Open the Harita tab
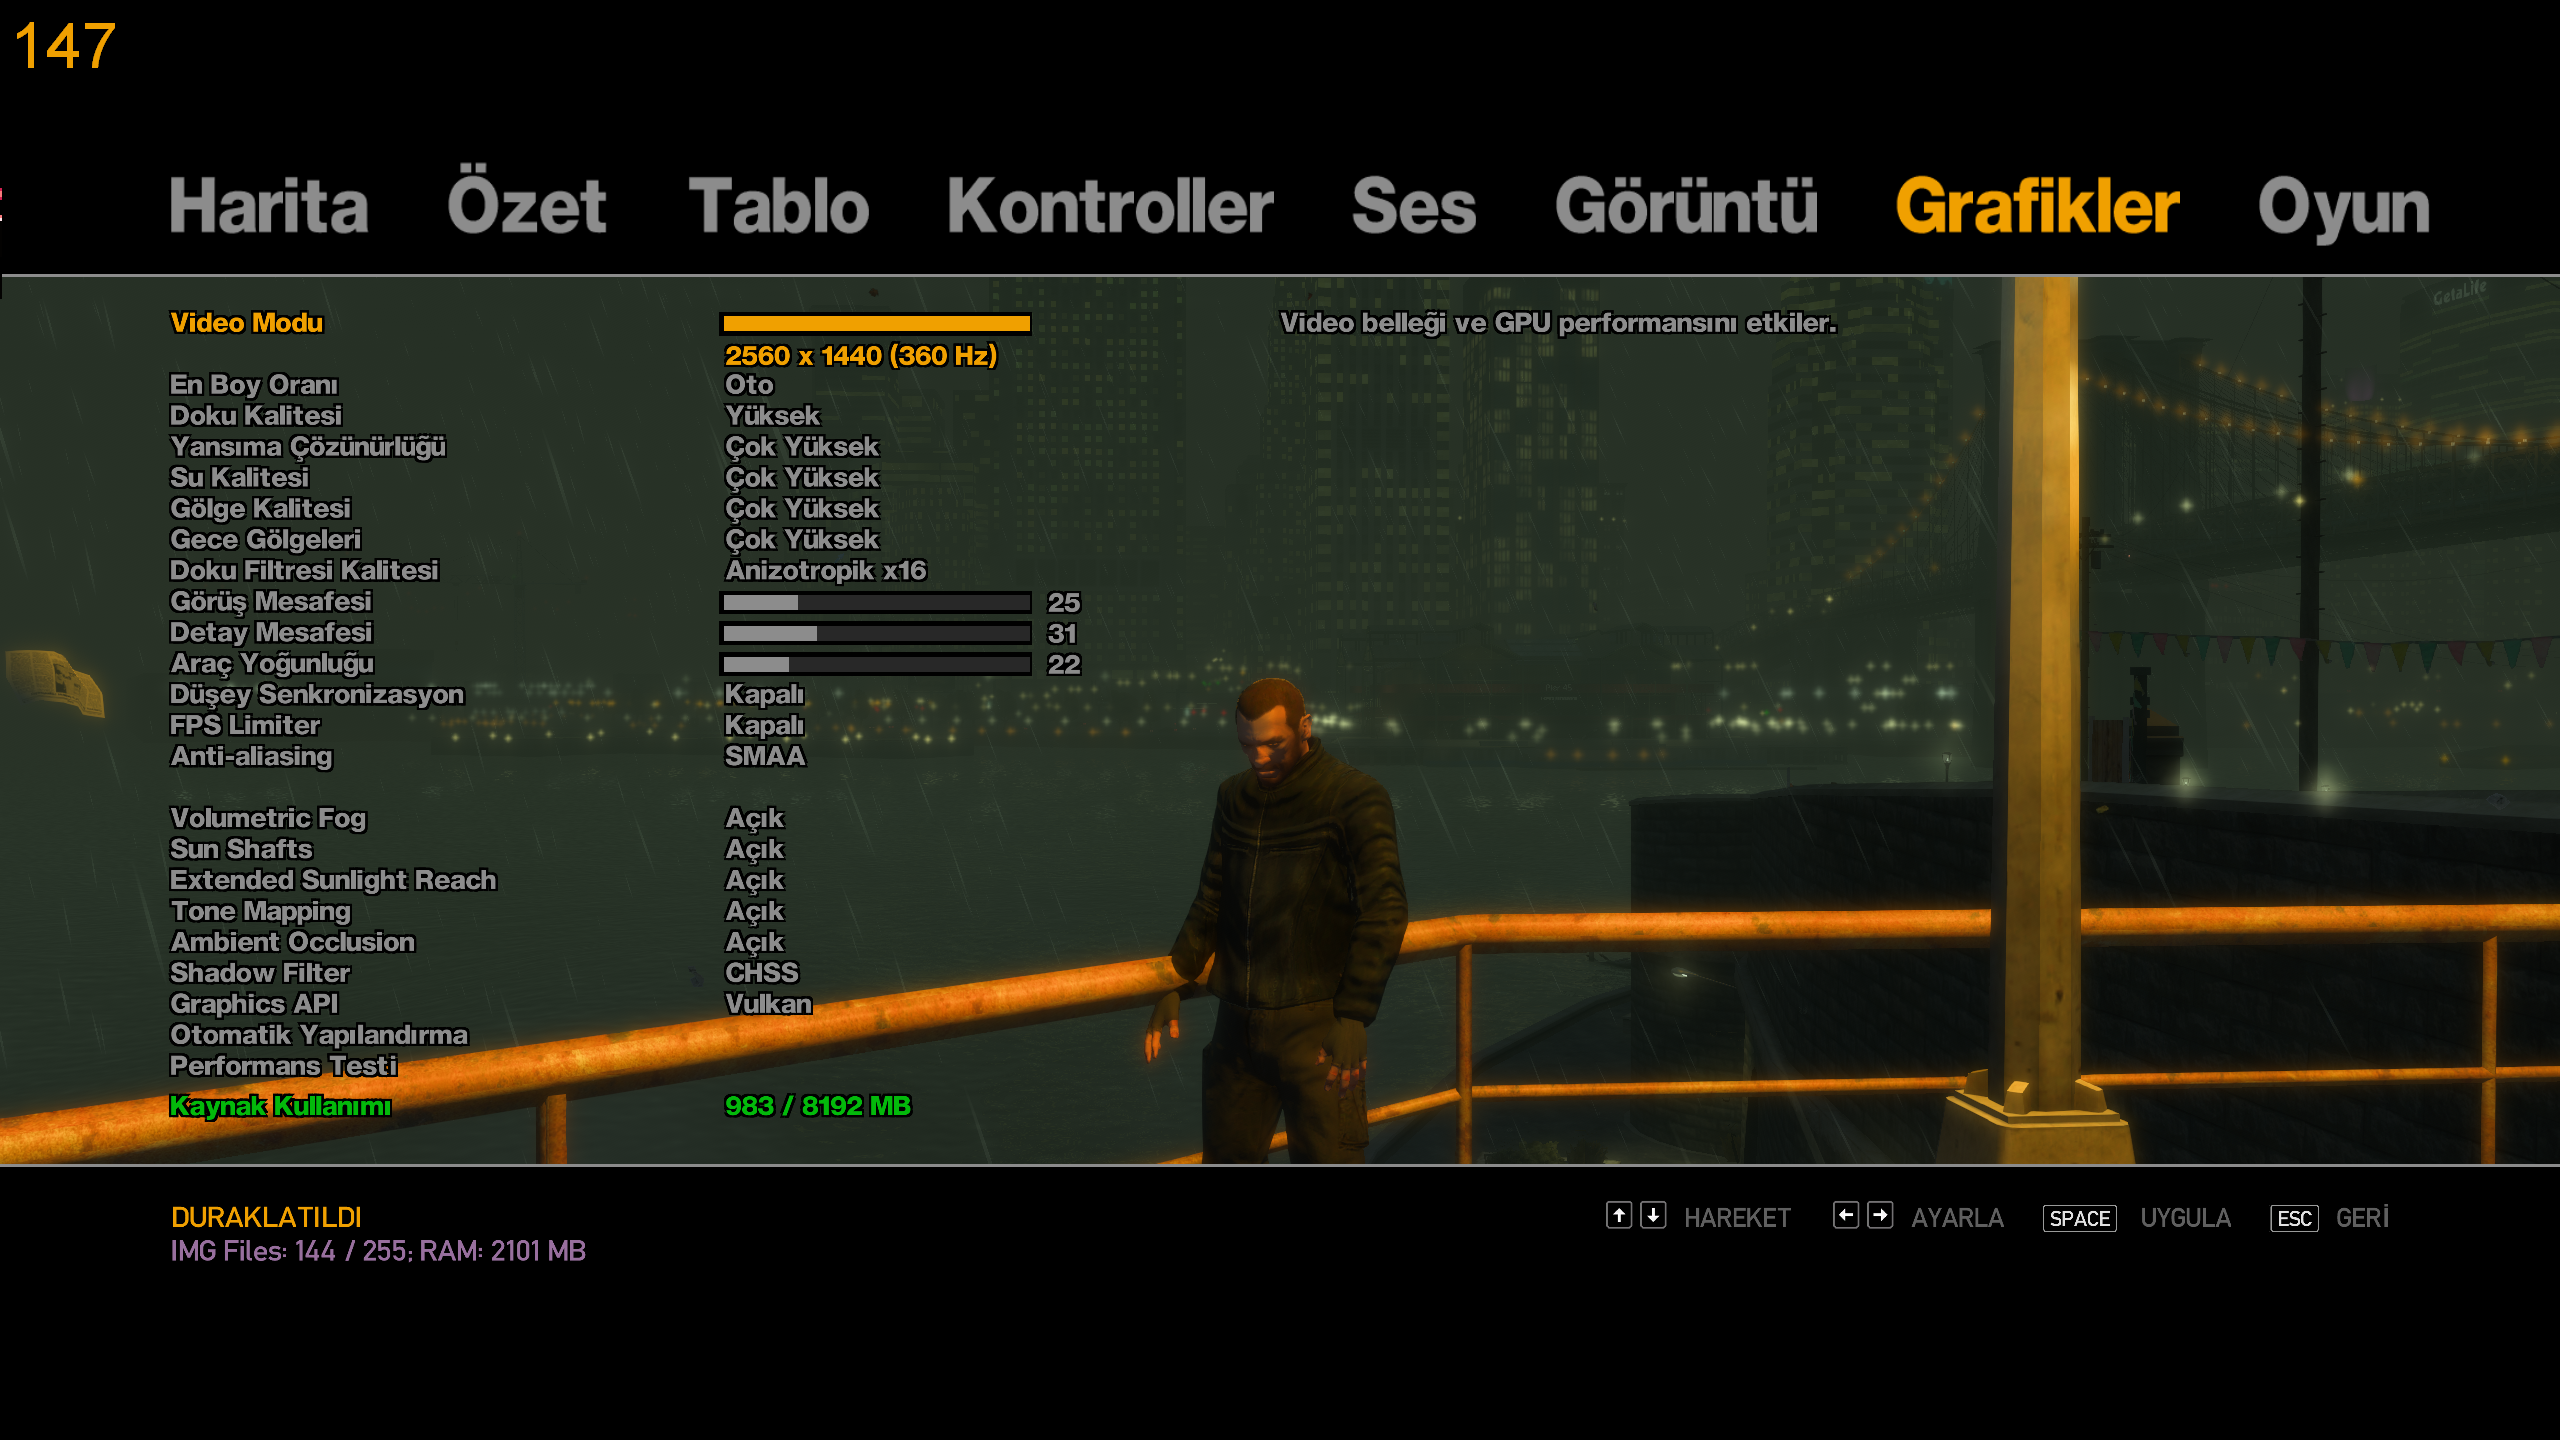The width and height of the screenshot is (2560, 1440). [x=269, y=207]
